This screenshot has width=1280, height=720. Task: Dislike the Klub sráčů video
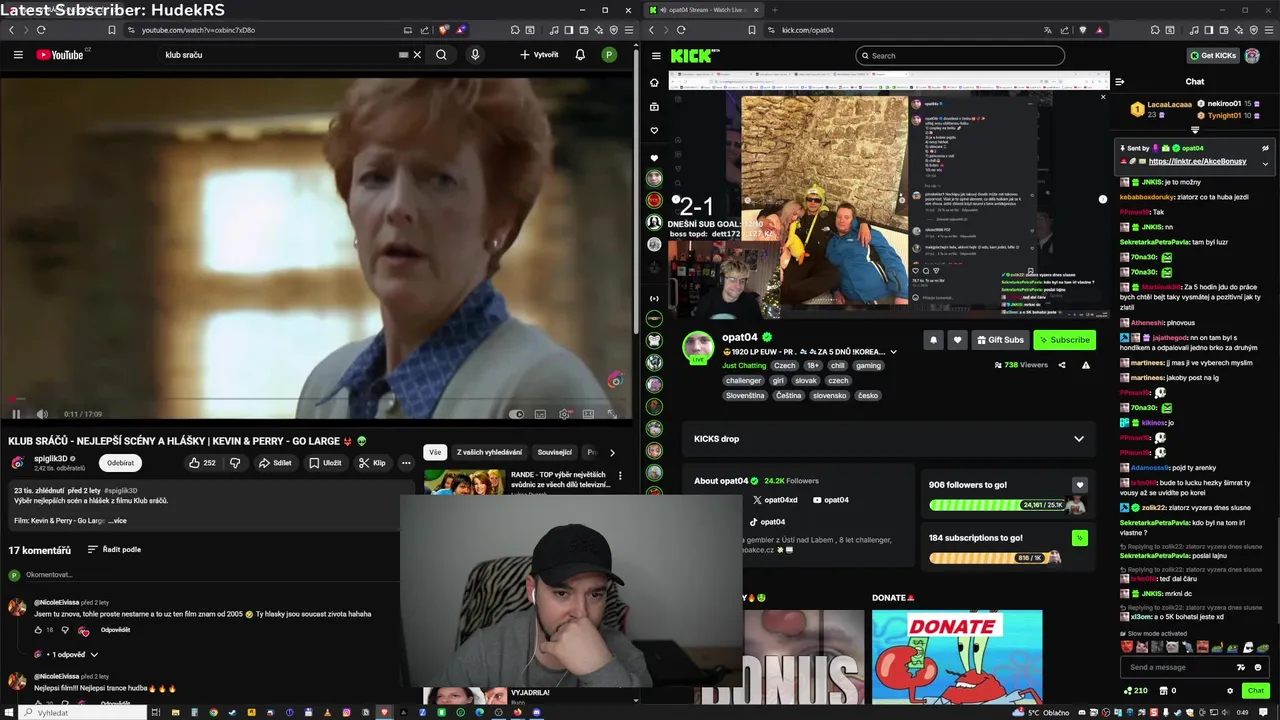pyautogui.click(x=235, y=463)
